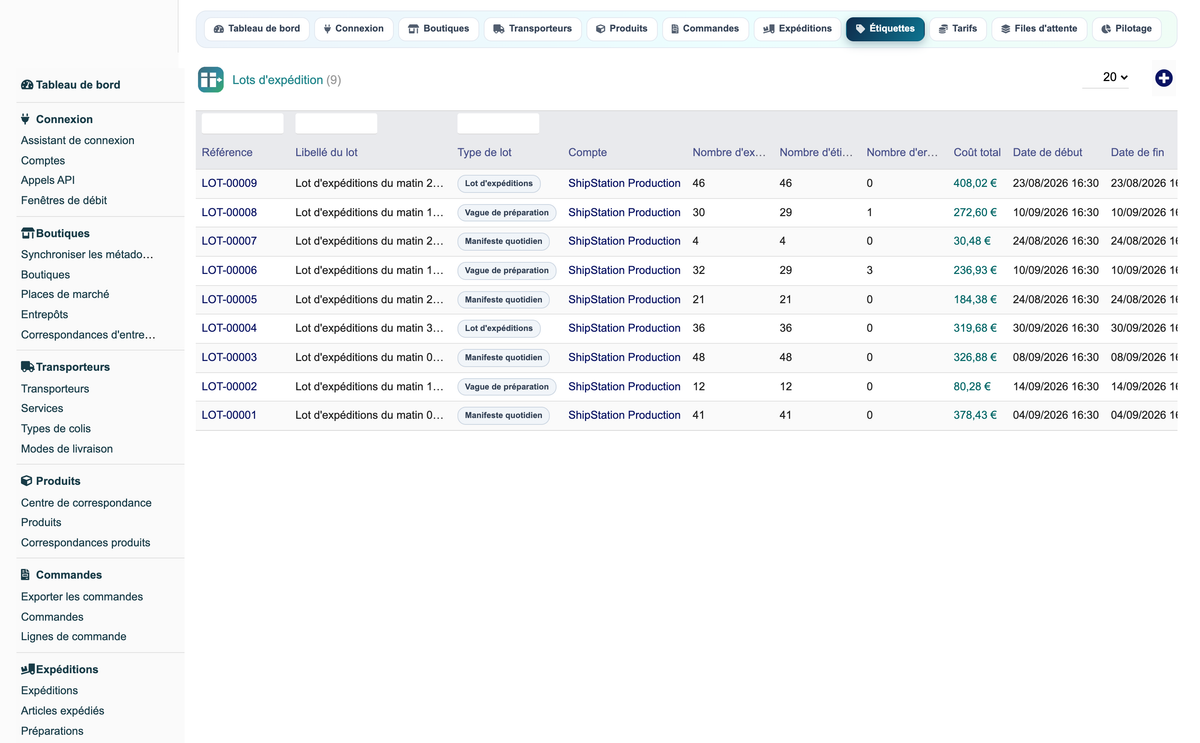Open Places de marché in sidebar
Viewport: 1200px width, 743px height.
tap(65, 295)
